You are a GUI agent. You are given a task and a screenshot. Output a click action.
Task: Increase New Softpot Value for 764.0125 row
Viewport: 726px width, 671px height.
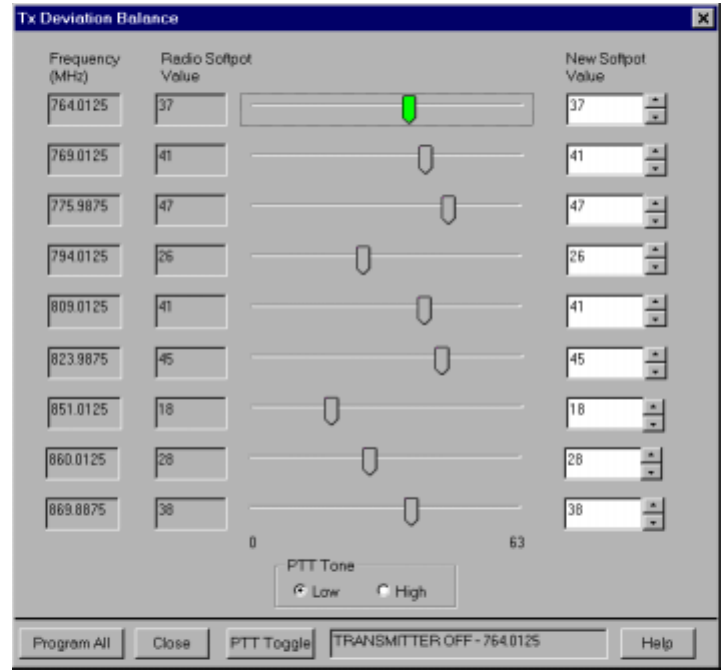[x=655, y=100]
